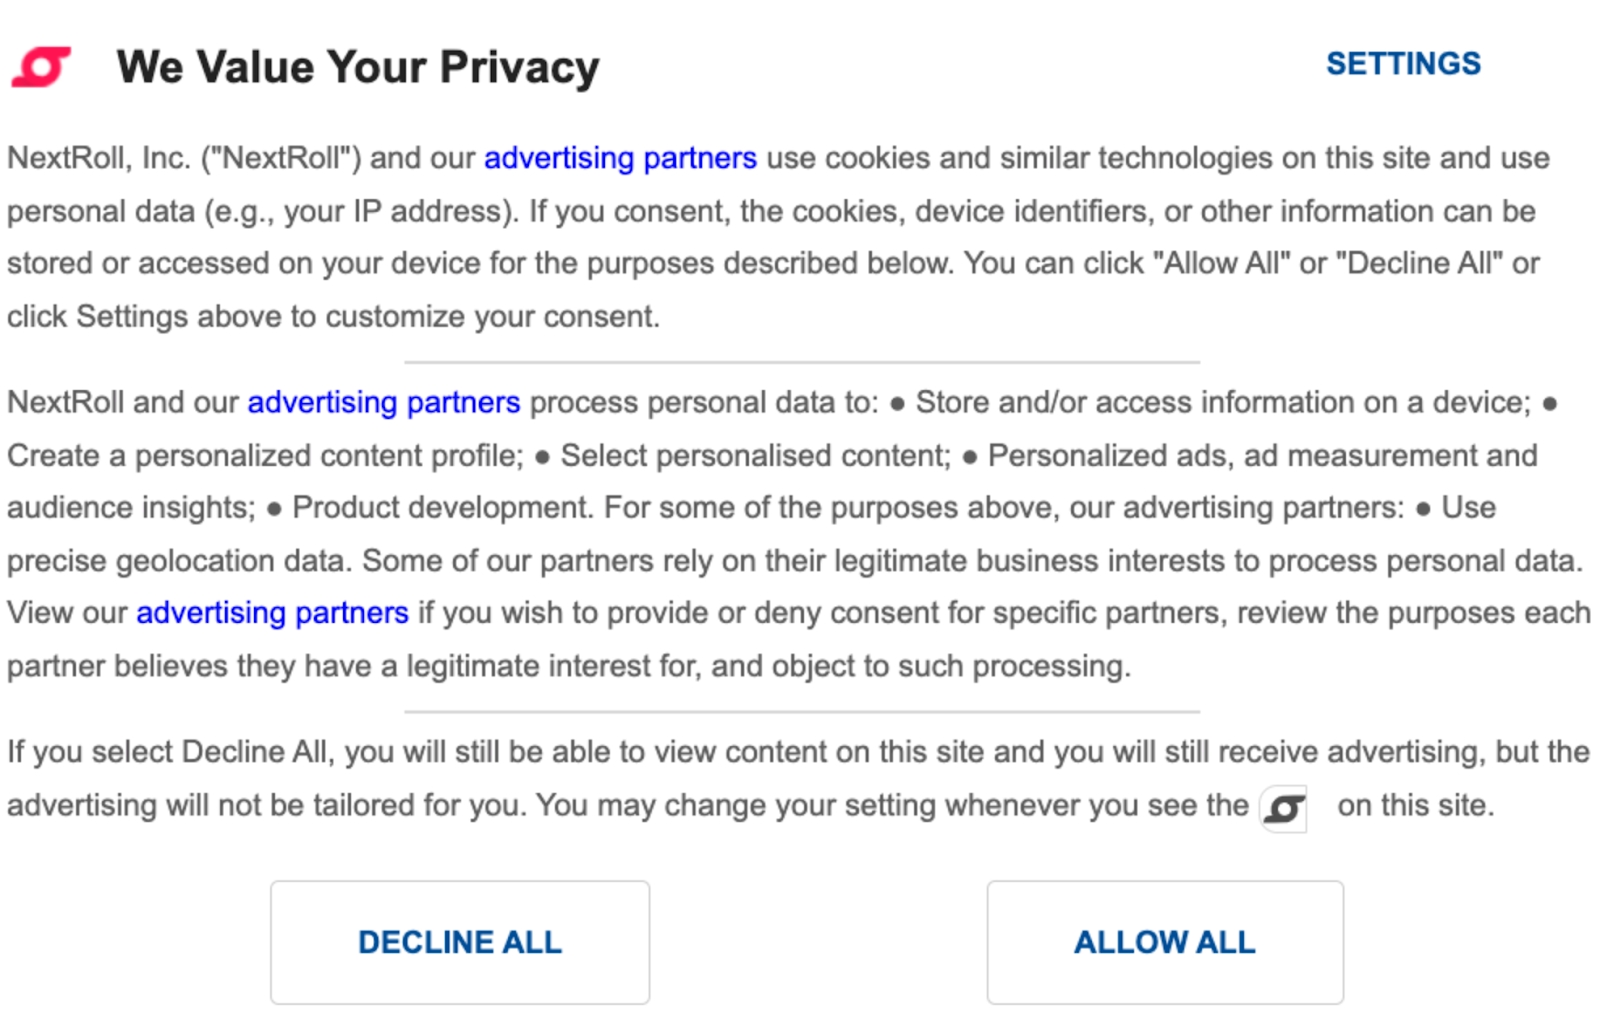Click the 'Product development' bullet text
This screenshot has height=1013, width=1600.
click(441, 508)
